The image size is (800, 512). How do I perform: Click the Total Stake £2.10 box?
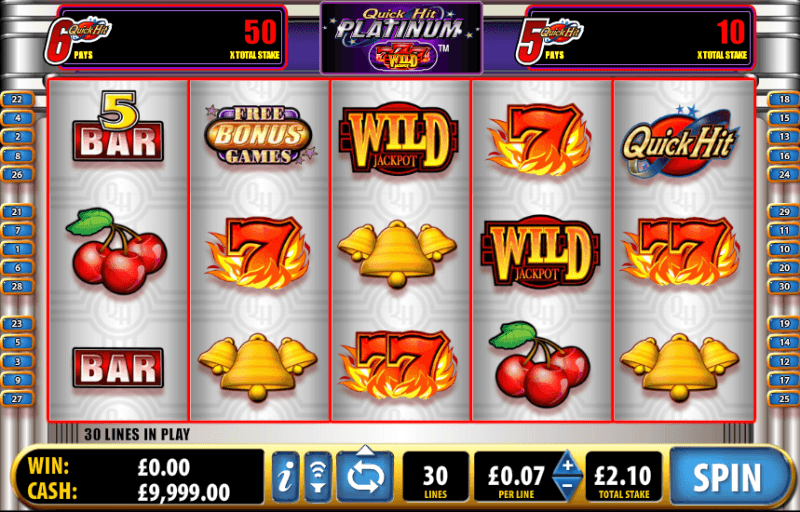pyautogui.click(x=623, y=477)
